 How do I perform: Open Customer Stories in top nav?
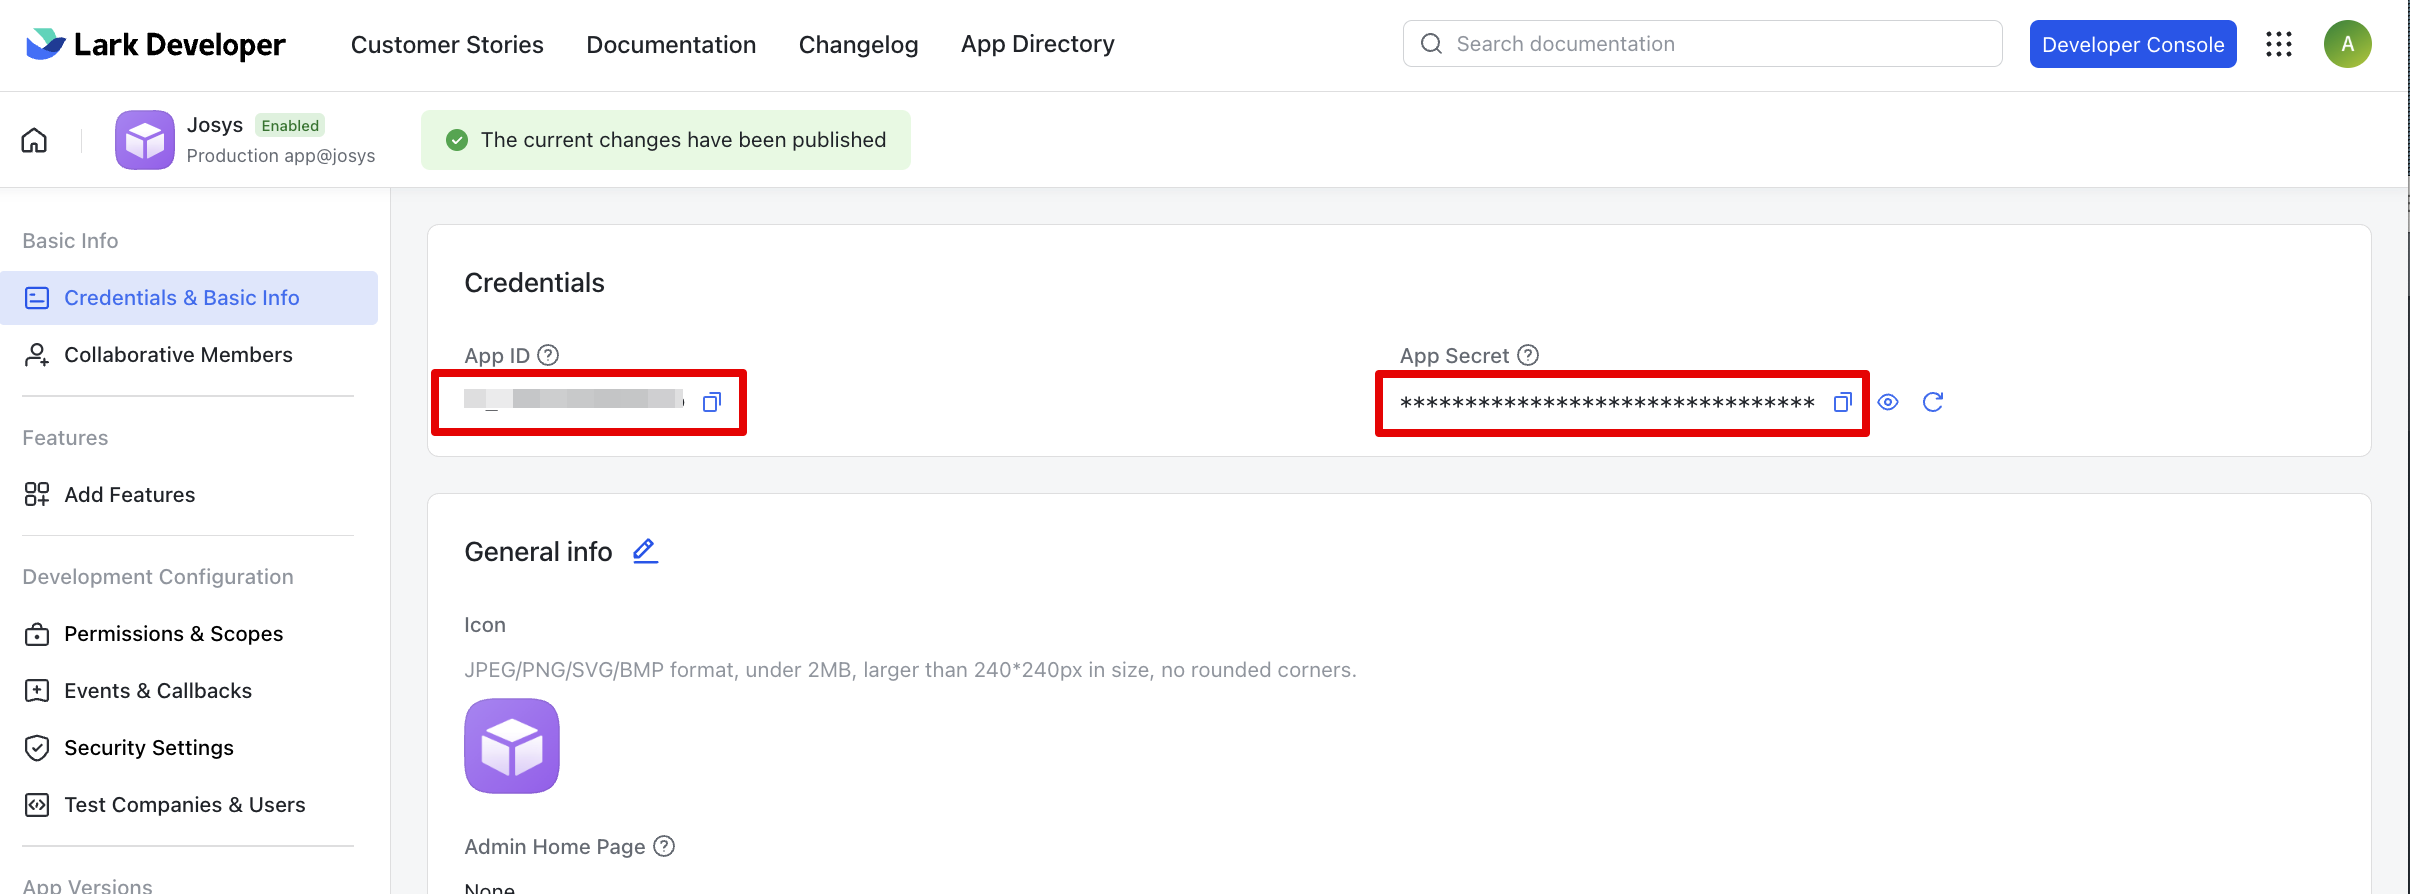pyautogui.click(x=447, y=44)
